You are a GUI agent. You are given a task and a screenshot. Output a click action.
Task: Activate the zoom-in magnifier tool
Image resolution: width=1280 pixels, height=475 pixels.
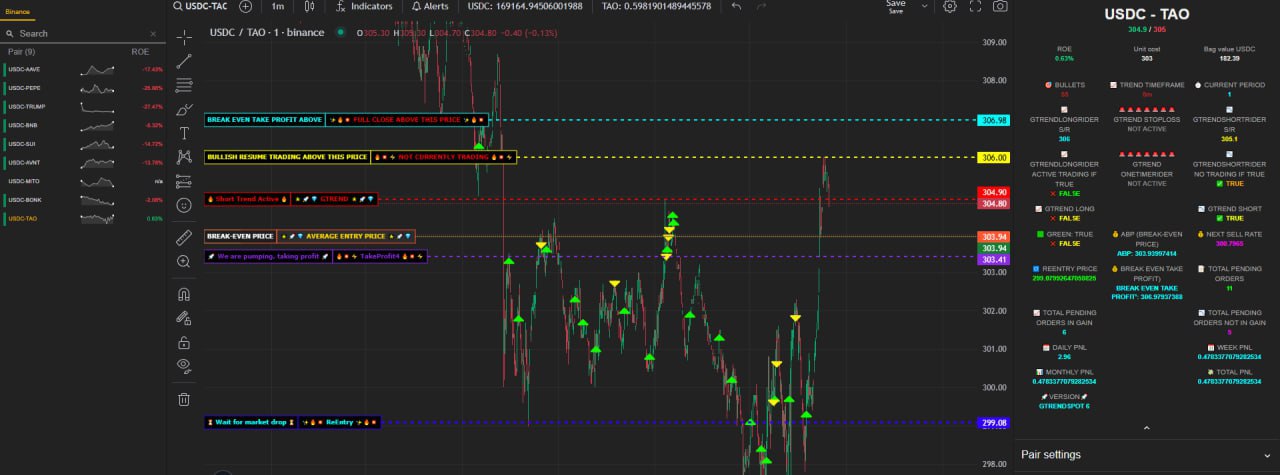[x=184, y=262]
